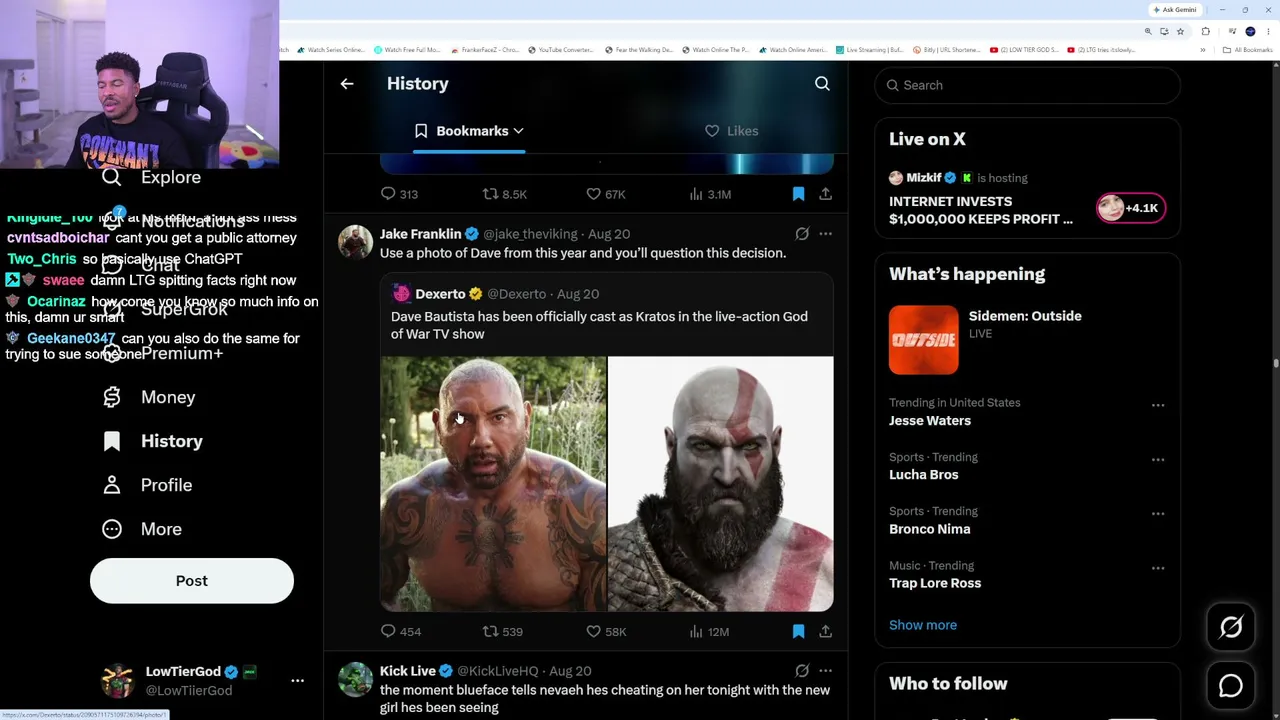Open search via magnifier in History header
The image size is (1280, 720).
point(822,84)
